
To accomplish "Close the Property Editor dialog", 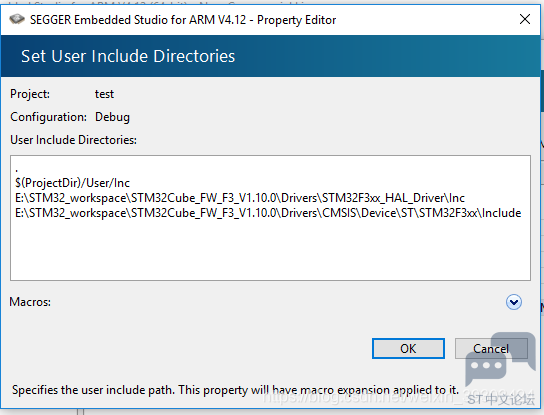I will click(525, 19).
